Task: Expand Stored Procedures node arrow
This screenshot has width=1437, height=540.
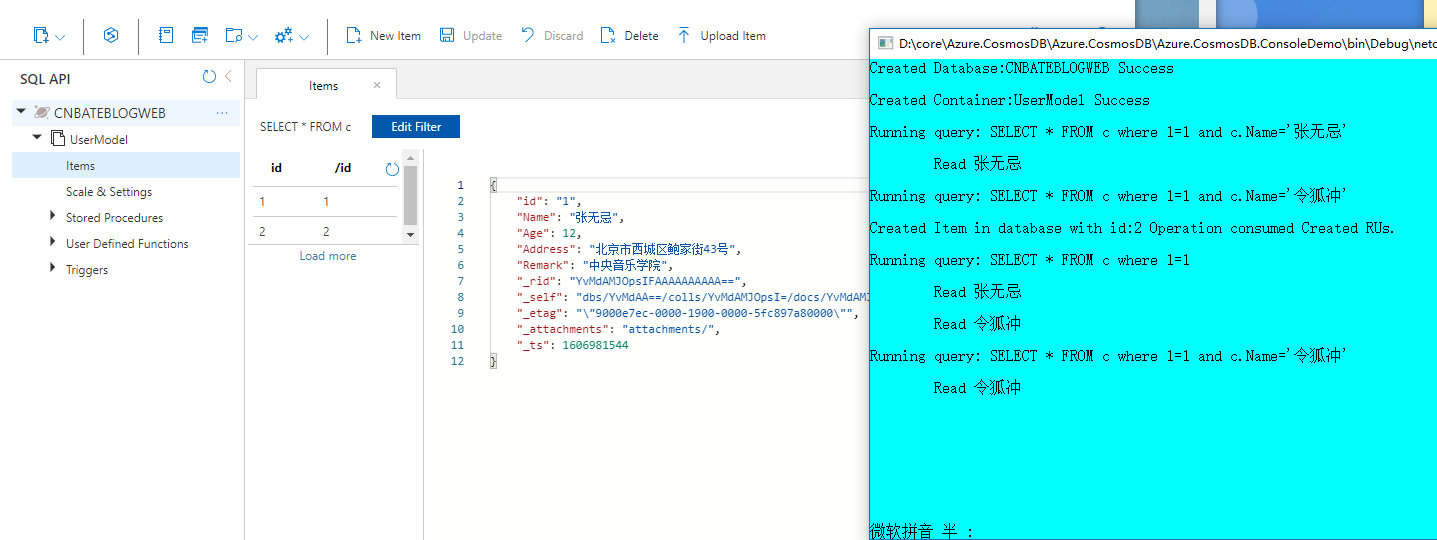Action: 53,216
